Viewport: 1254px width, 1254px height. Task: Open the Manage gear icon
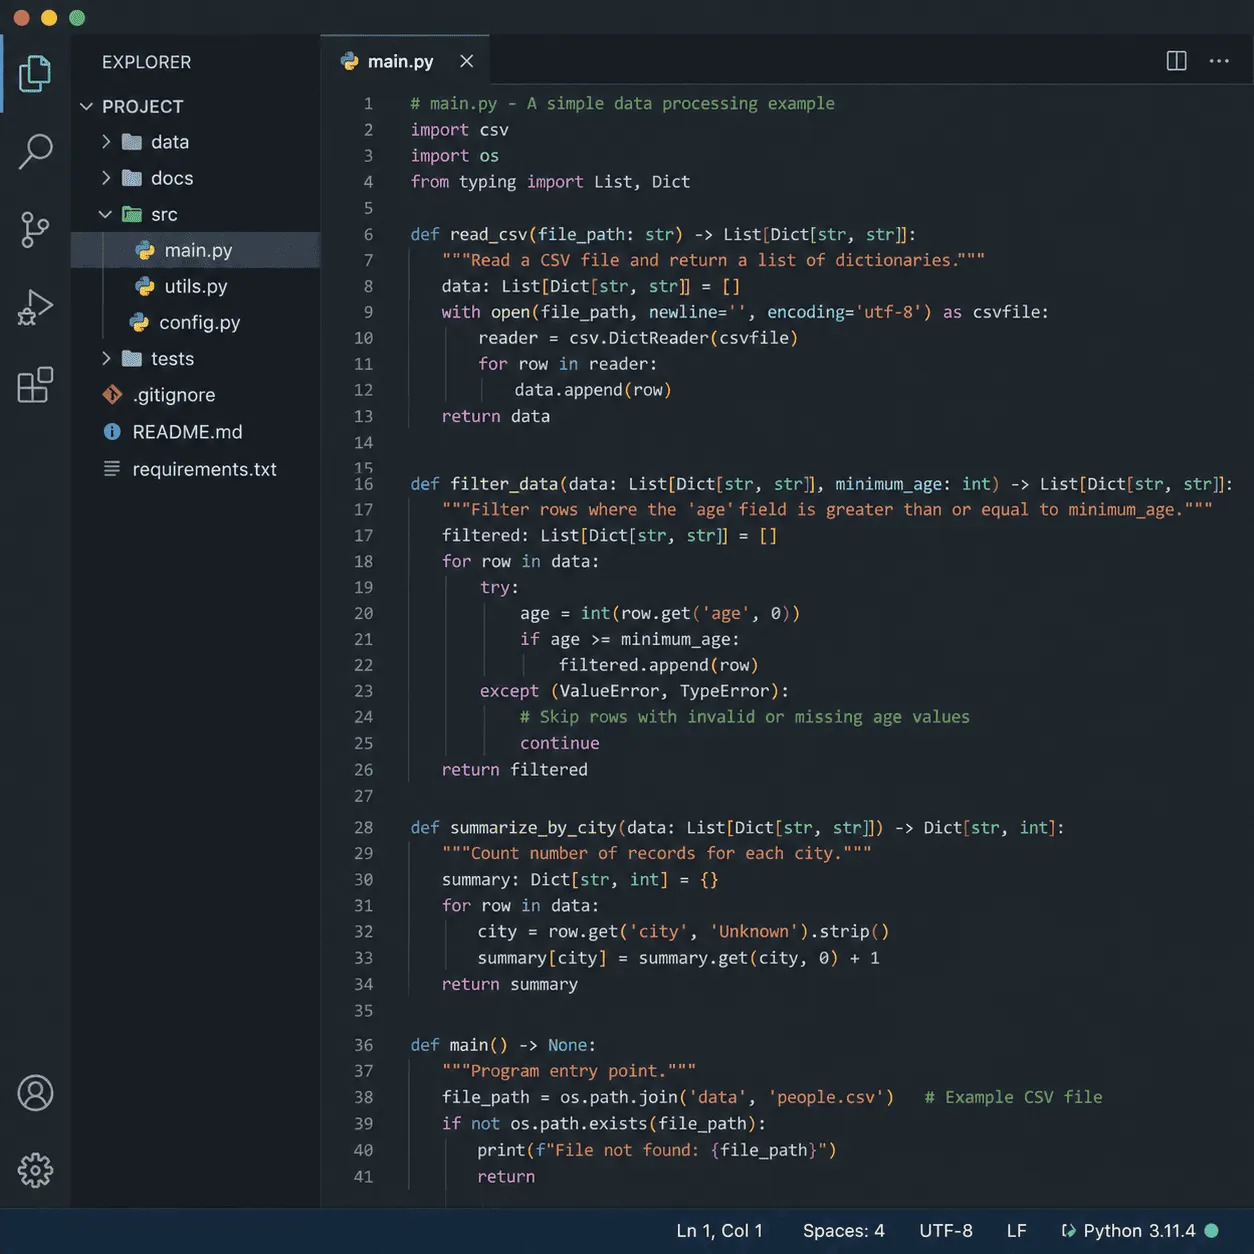click(x=35, y=1170)
